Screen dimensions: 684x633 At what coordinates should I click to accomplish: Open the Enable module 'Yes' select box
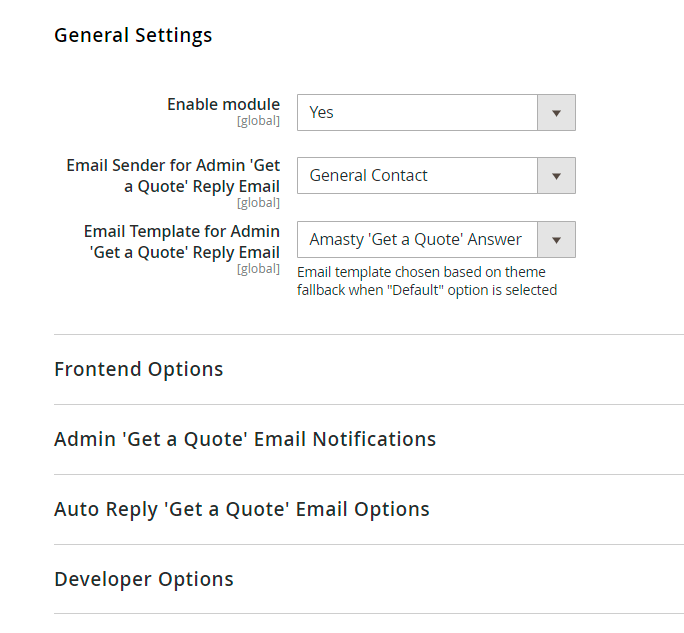point(420,113)
